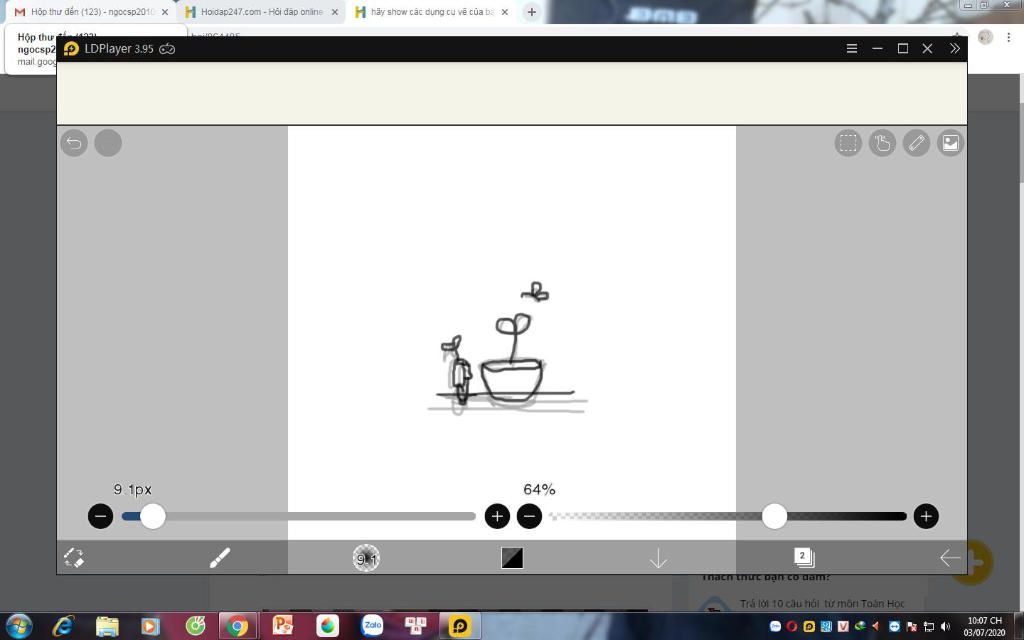Tap the down arrow to hide toolbar
The image size is (1024, 640).
click(658, 558)
